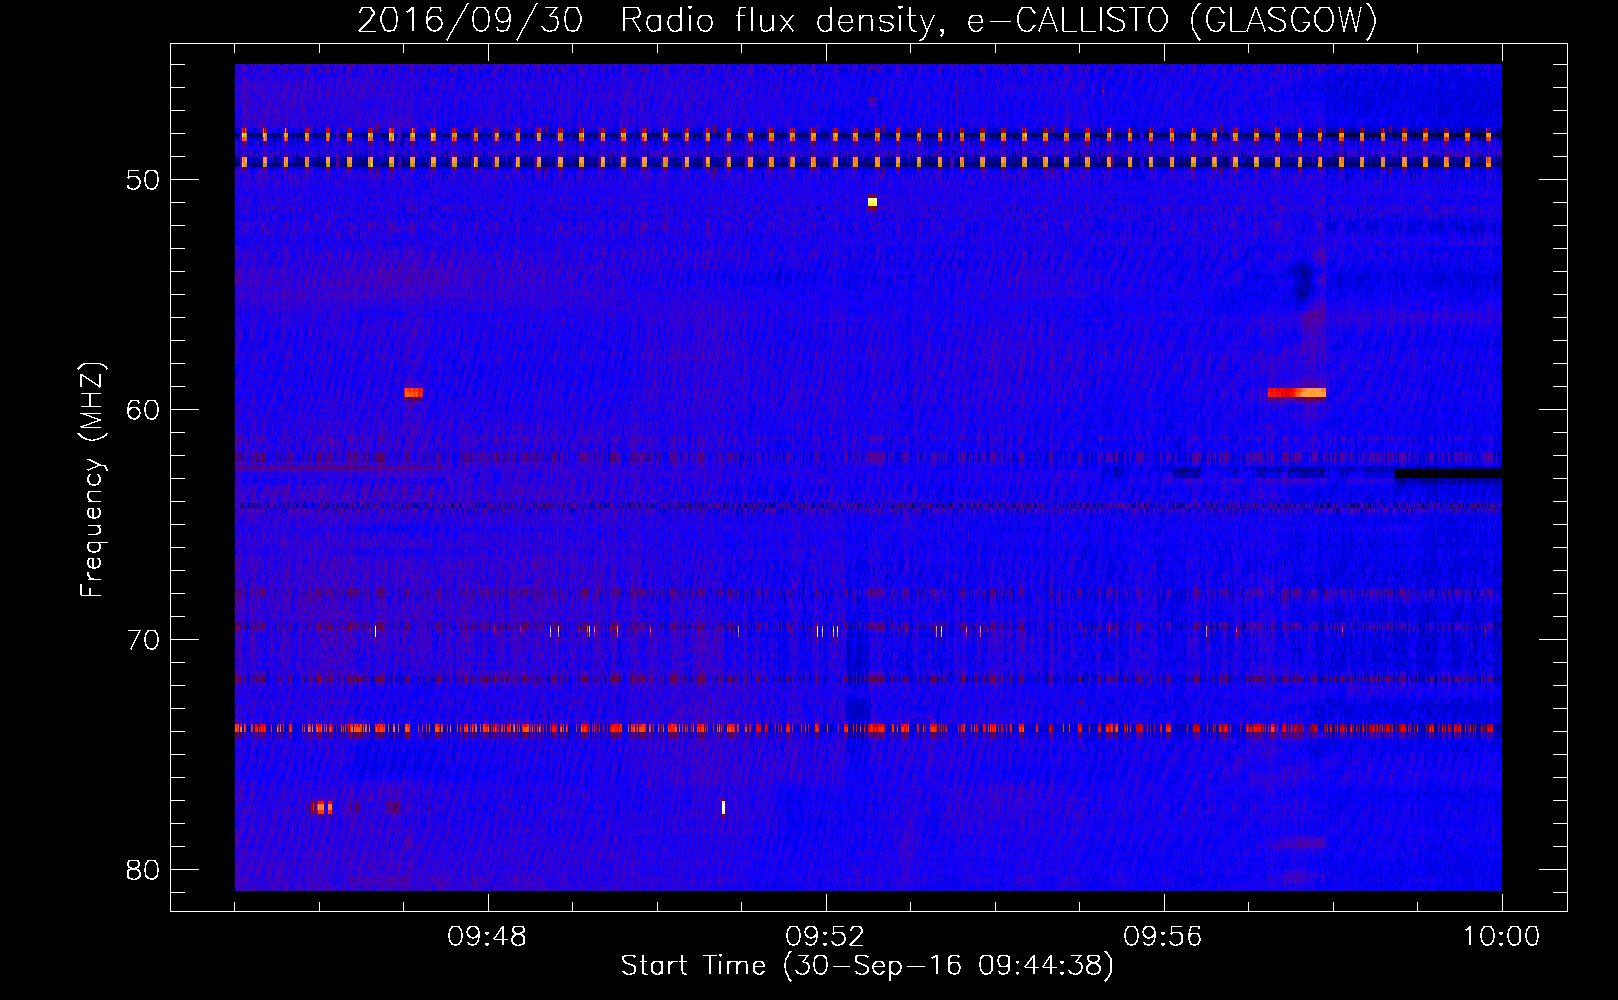The height and width of the screenshot is (1000, 1618).
Task: Click the short red burst near 09:47 at 60 MHz
Action: (413, 393)
